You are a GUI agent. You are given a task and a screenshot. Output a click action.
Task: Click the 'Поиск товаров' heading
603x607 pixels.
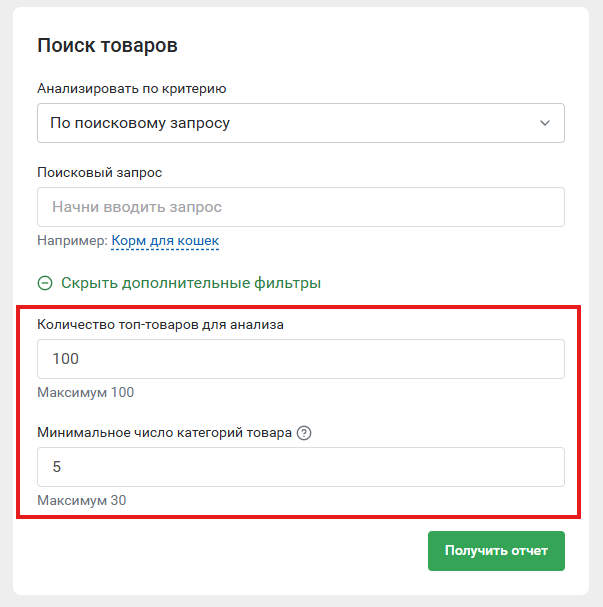coord(107,45)
